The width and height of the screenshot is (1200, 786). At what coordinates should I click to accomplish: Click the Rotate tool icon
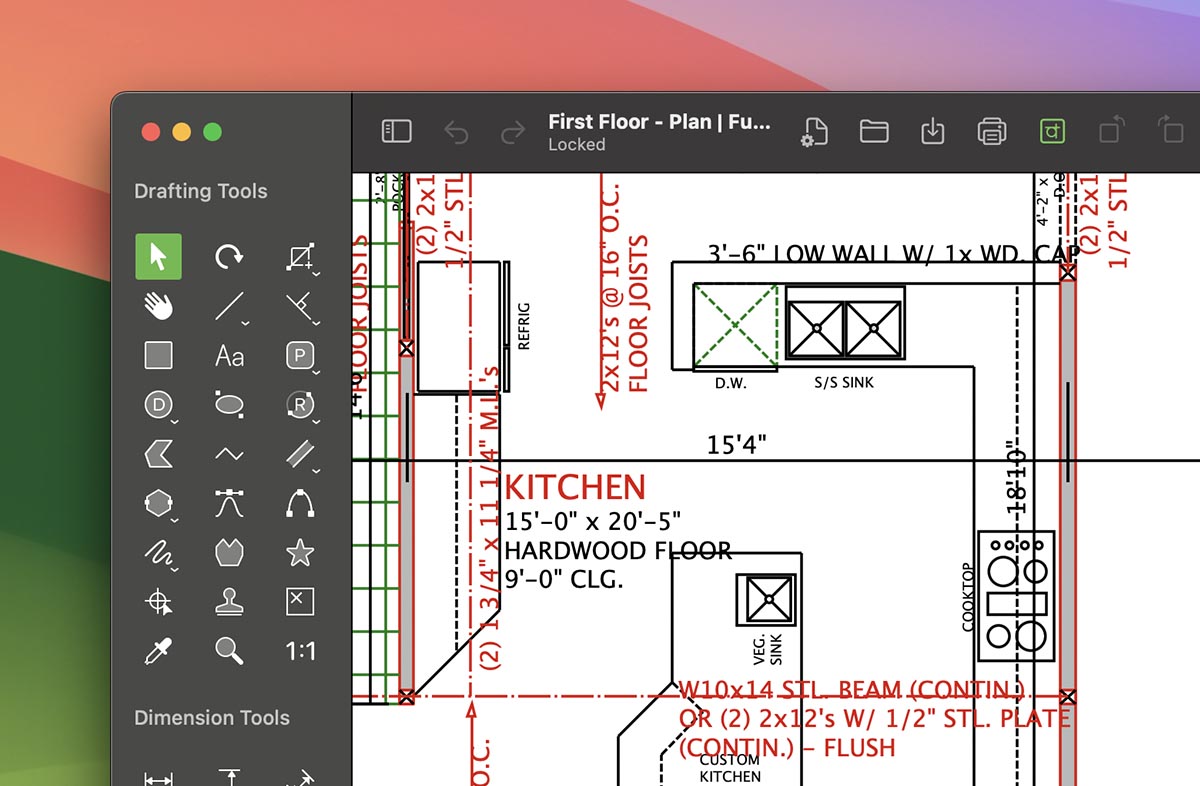[x=229, y=257]
